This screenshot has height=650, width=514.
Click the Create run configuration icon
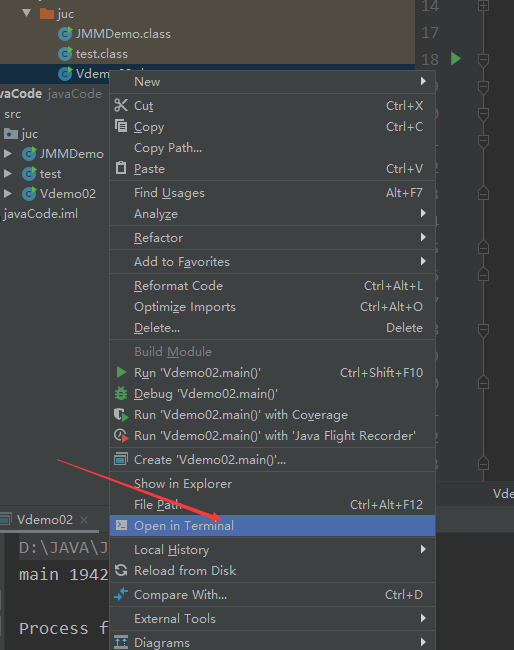(x=121, y=459)
